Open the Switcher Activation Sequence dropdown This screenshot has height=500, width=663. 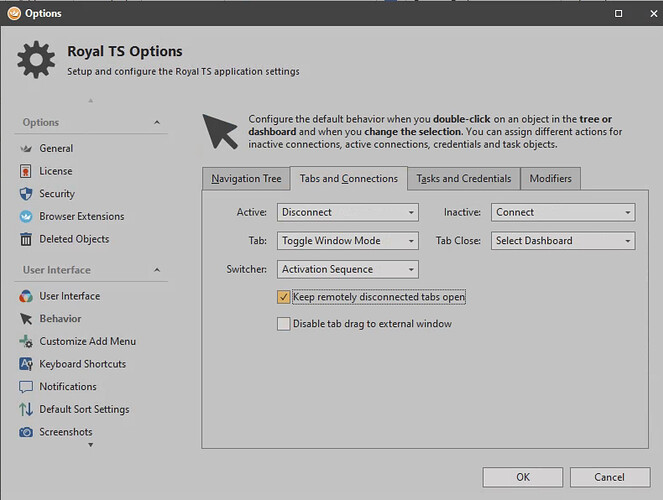pos(347,269)
